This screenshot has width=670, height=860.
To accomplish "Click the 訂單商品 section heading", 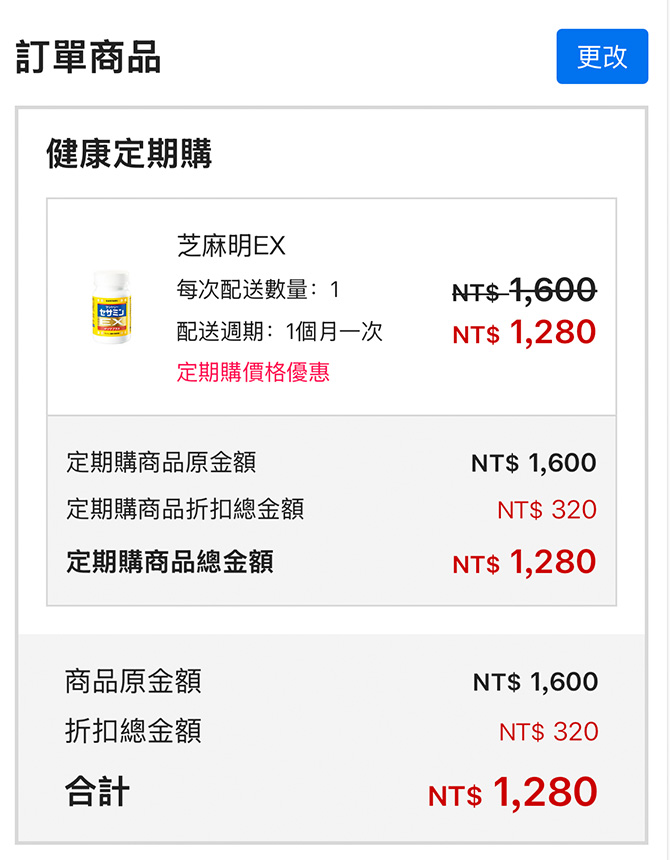I will tap(88, 57).
